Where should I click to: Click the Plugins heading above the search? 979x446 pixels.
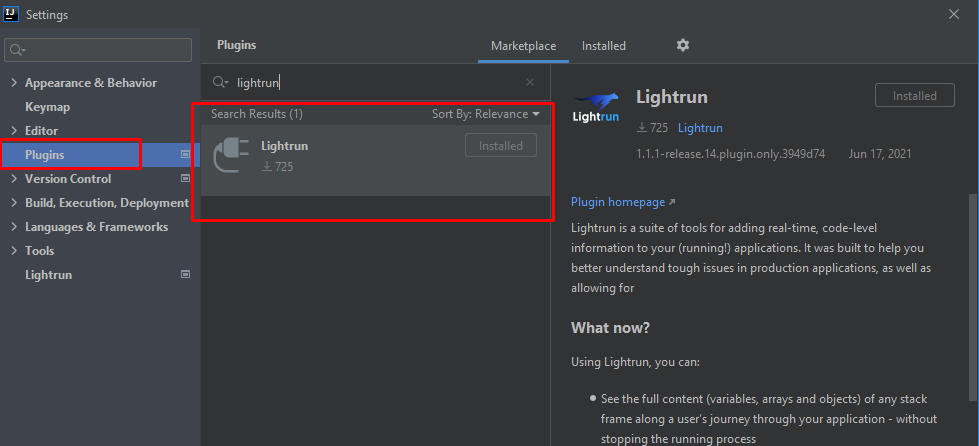(x=237, y=45)
